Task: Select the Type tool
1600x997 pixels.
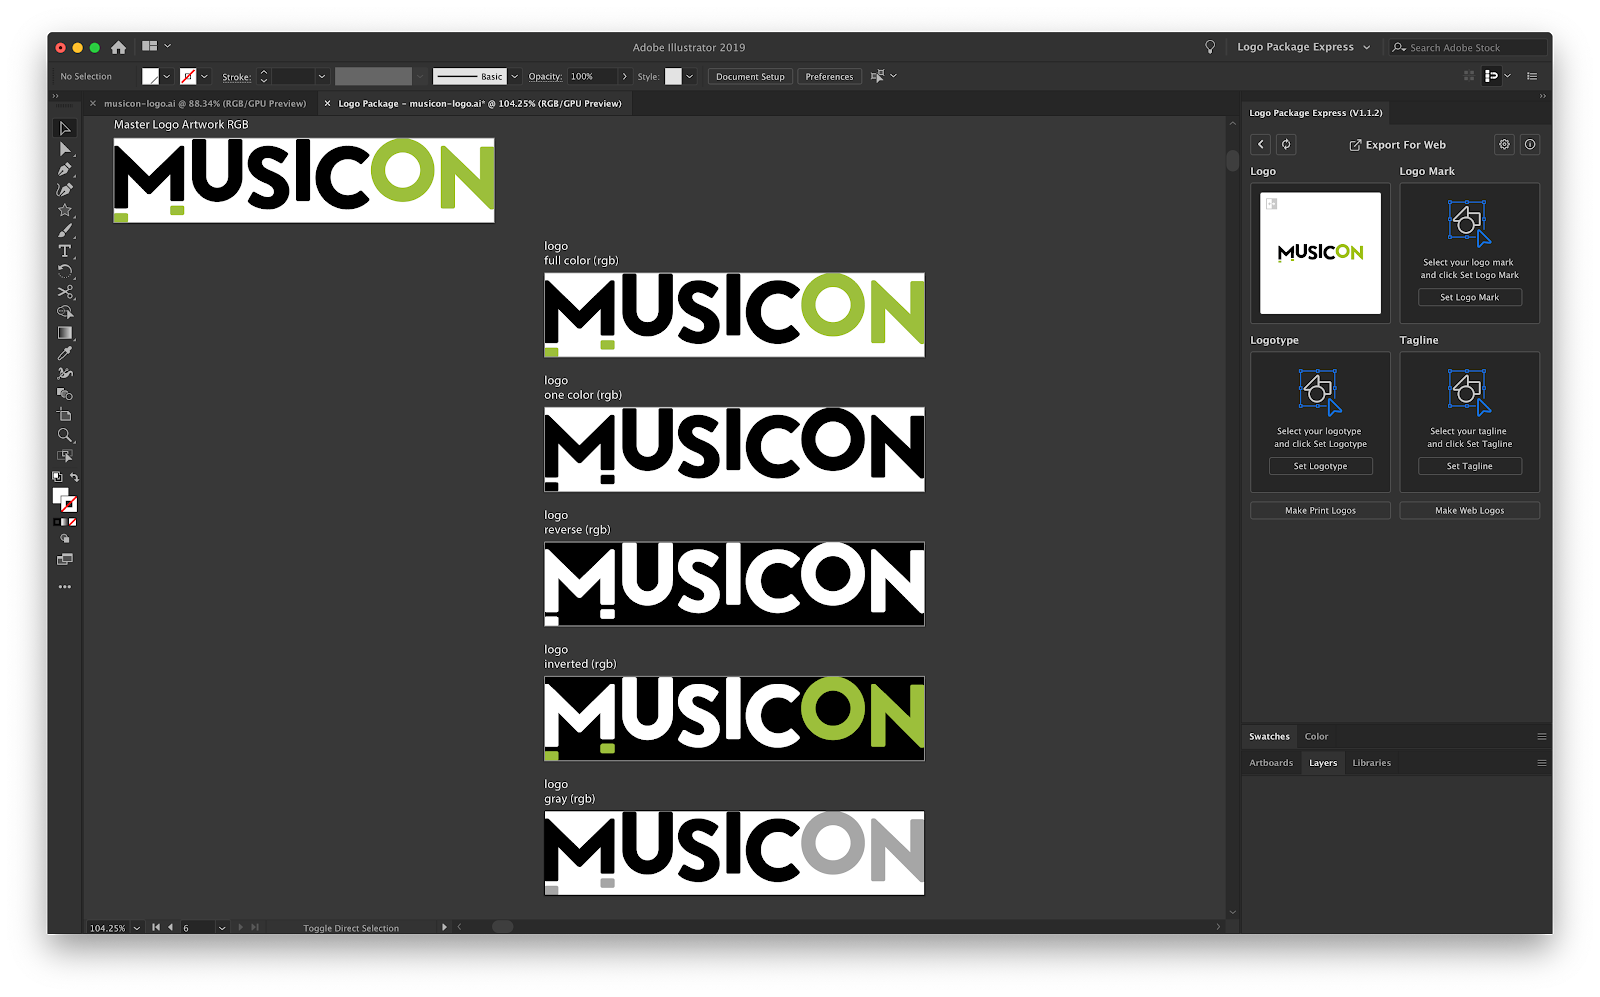Action: click(65, 251)
